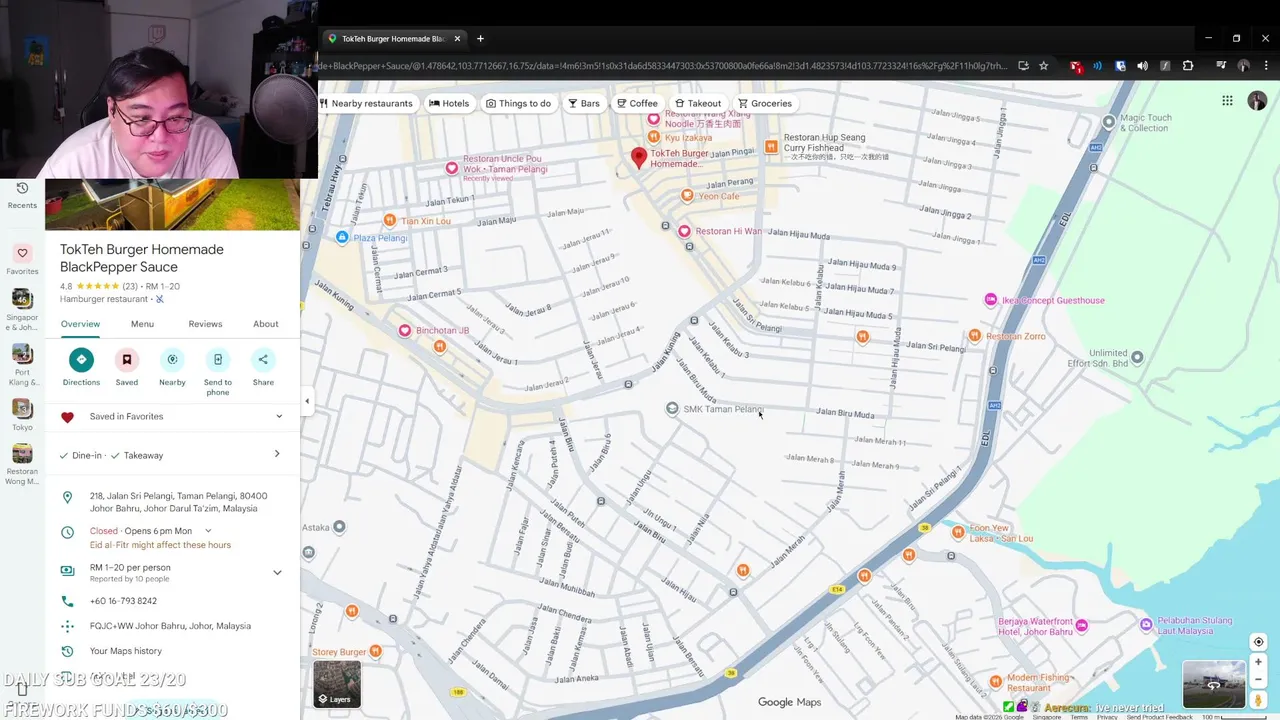Click phone number +60 16-793 8242
The width and height of the screenshot is (1280, 720).
click(x=123, y=601)
